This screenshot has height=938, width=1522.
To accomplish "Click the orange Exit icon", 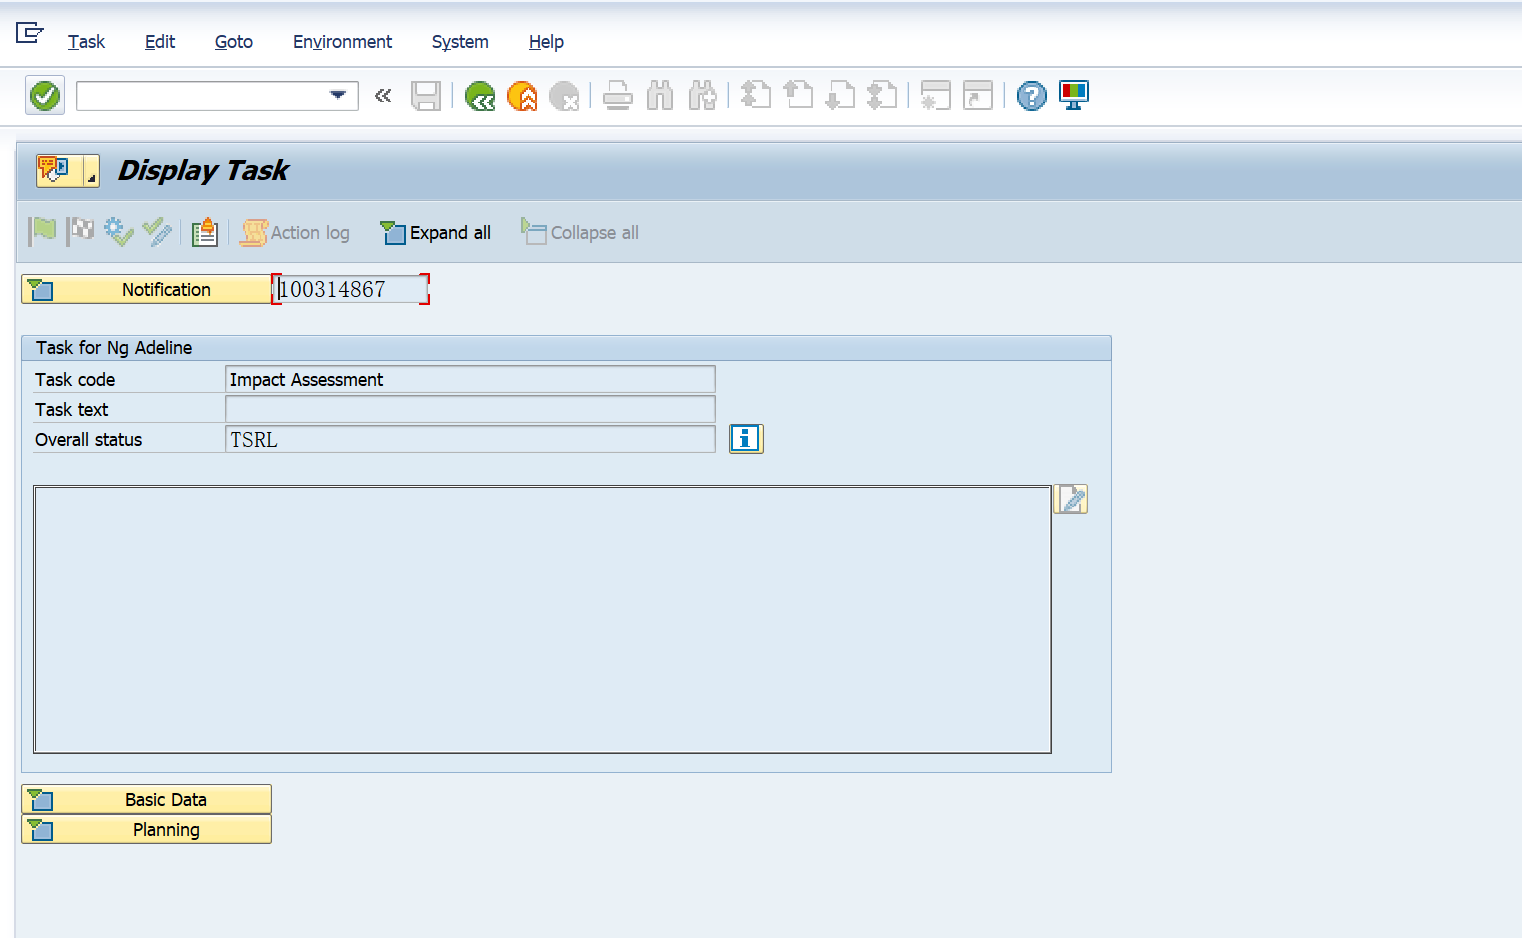I will [522, 96].
